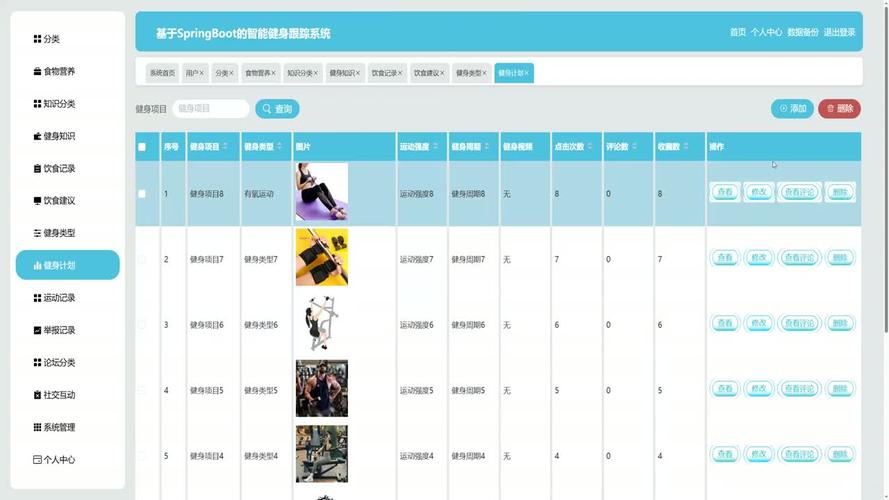
Task: Sort table by 健身项目 column arrows
Action: coord(225,146)
